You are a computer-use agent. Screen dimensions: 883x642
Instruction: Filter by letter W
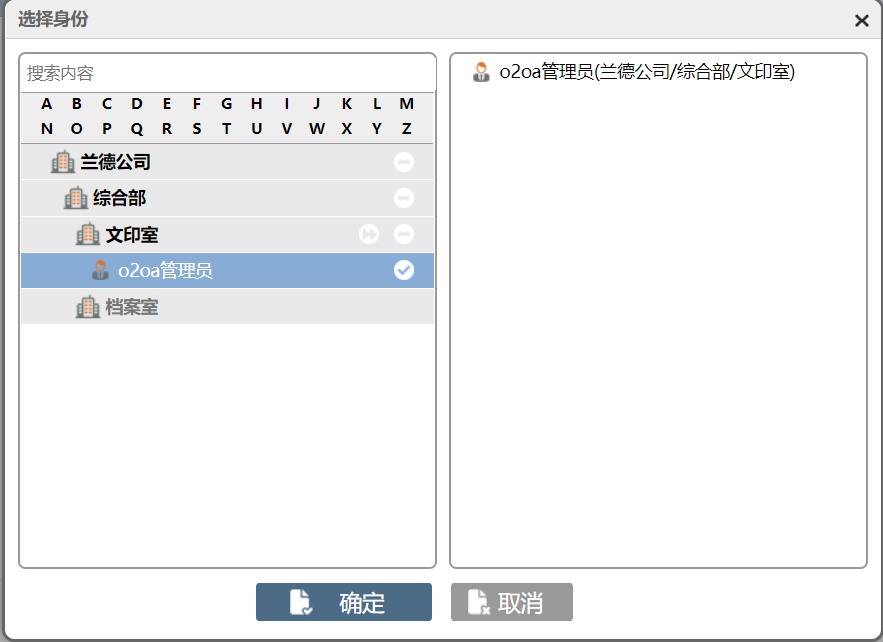coord(316,129)
